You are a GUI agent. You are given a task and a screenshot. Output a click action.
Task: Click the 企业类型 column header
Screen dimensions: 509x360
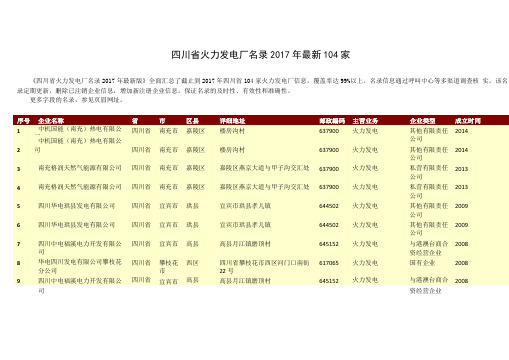(422, 121)
